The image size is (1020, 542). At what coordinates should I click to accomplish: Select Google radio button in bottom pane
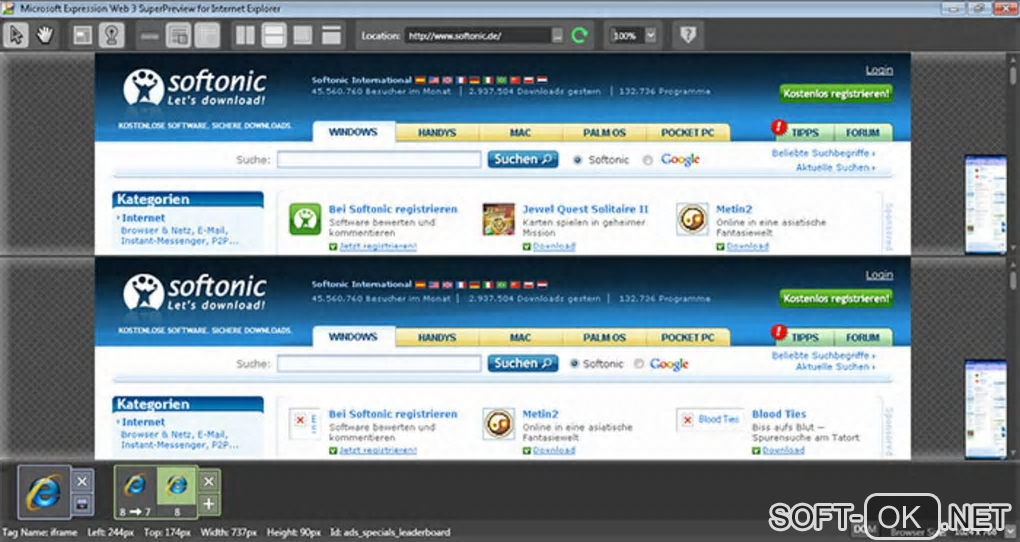tap(638, 364)
